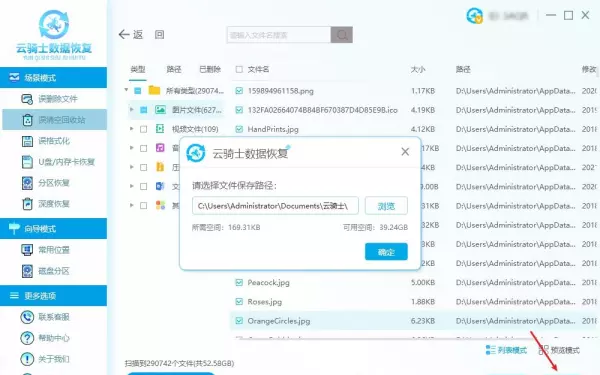Toggle select-all checkbox beside 文件名
The height and width of the screenshot is (375, 600).
(239, 69)
